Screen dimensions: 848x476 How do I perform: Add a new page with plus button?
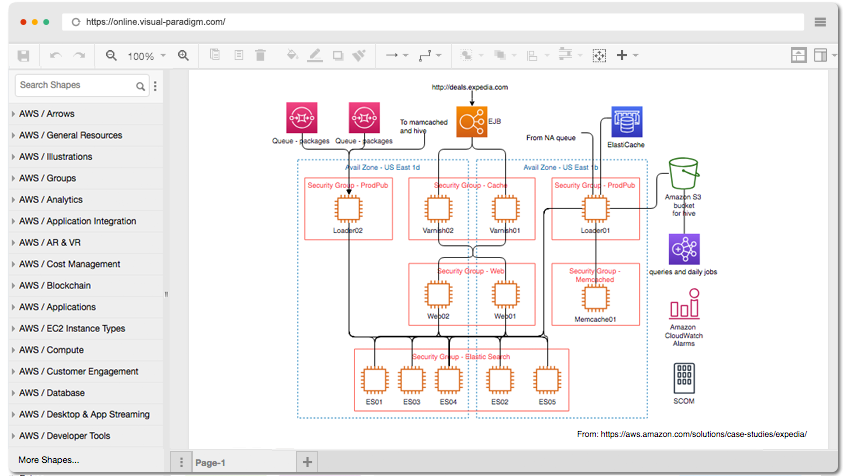tap(307, 462)
